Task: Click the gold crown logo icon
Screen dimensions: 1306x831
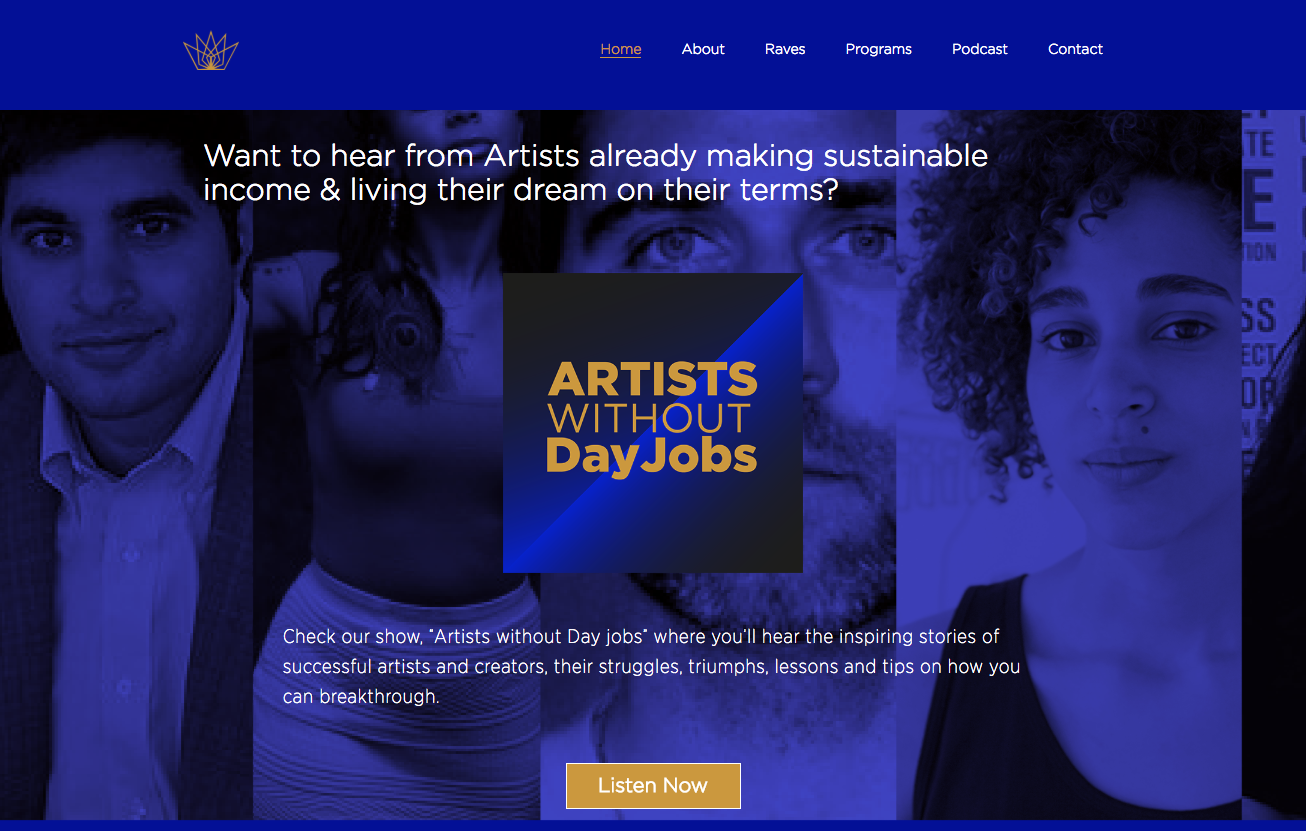Action: pyautogui.click(x=211, y=50)
